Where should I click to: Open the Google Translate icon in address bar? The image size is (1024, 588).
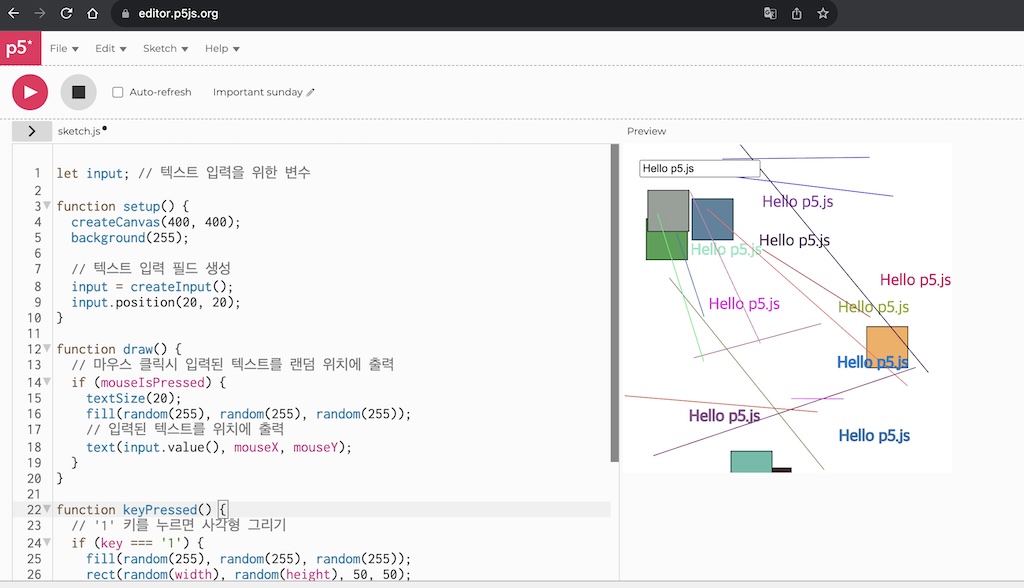pyautogui.click(x=769, y=13)
